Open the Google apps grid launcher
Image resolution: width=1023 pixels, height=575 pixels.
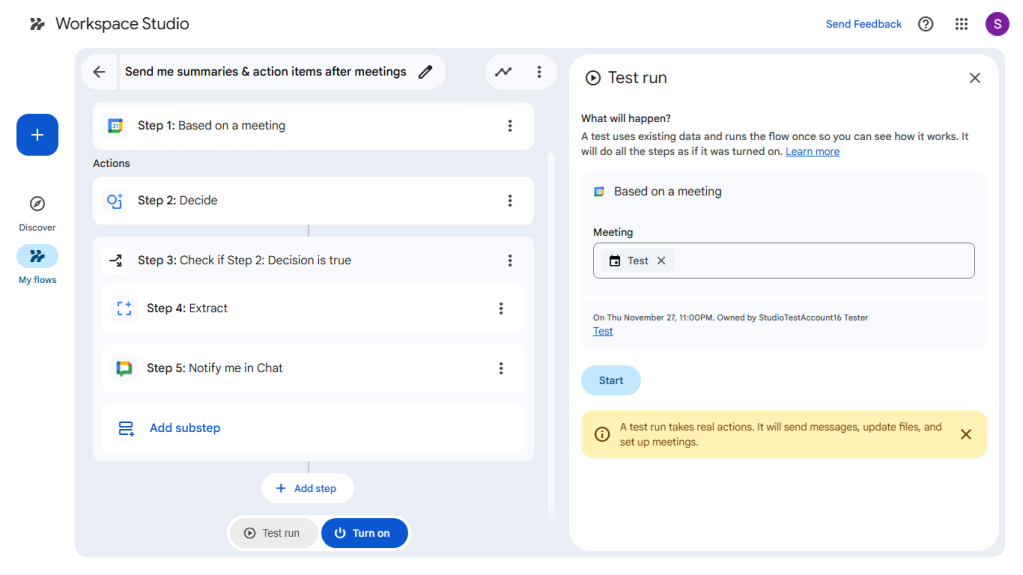pyautogui.click(x=961, y=24)
